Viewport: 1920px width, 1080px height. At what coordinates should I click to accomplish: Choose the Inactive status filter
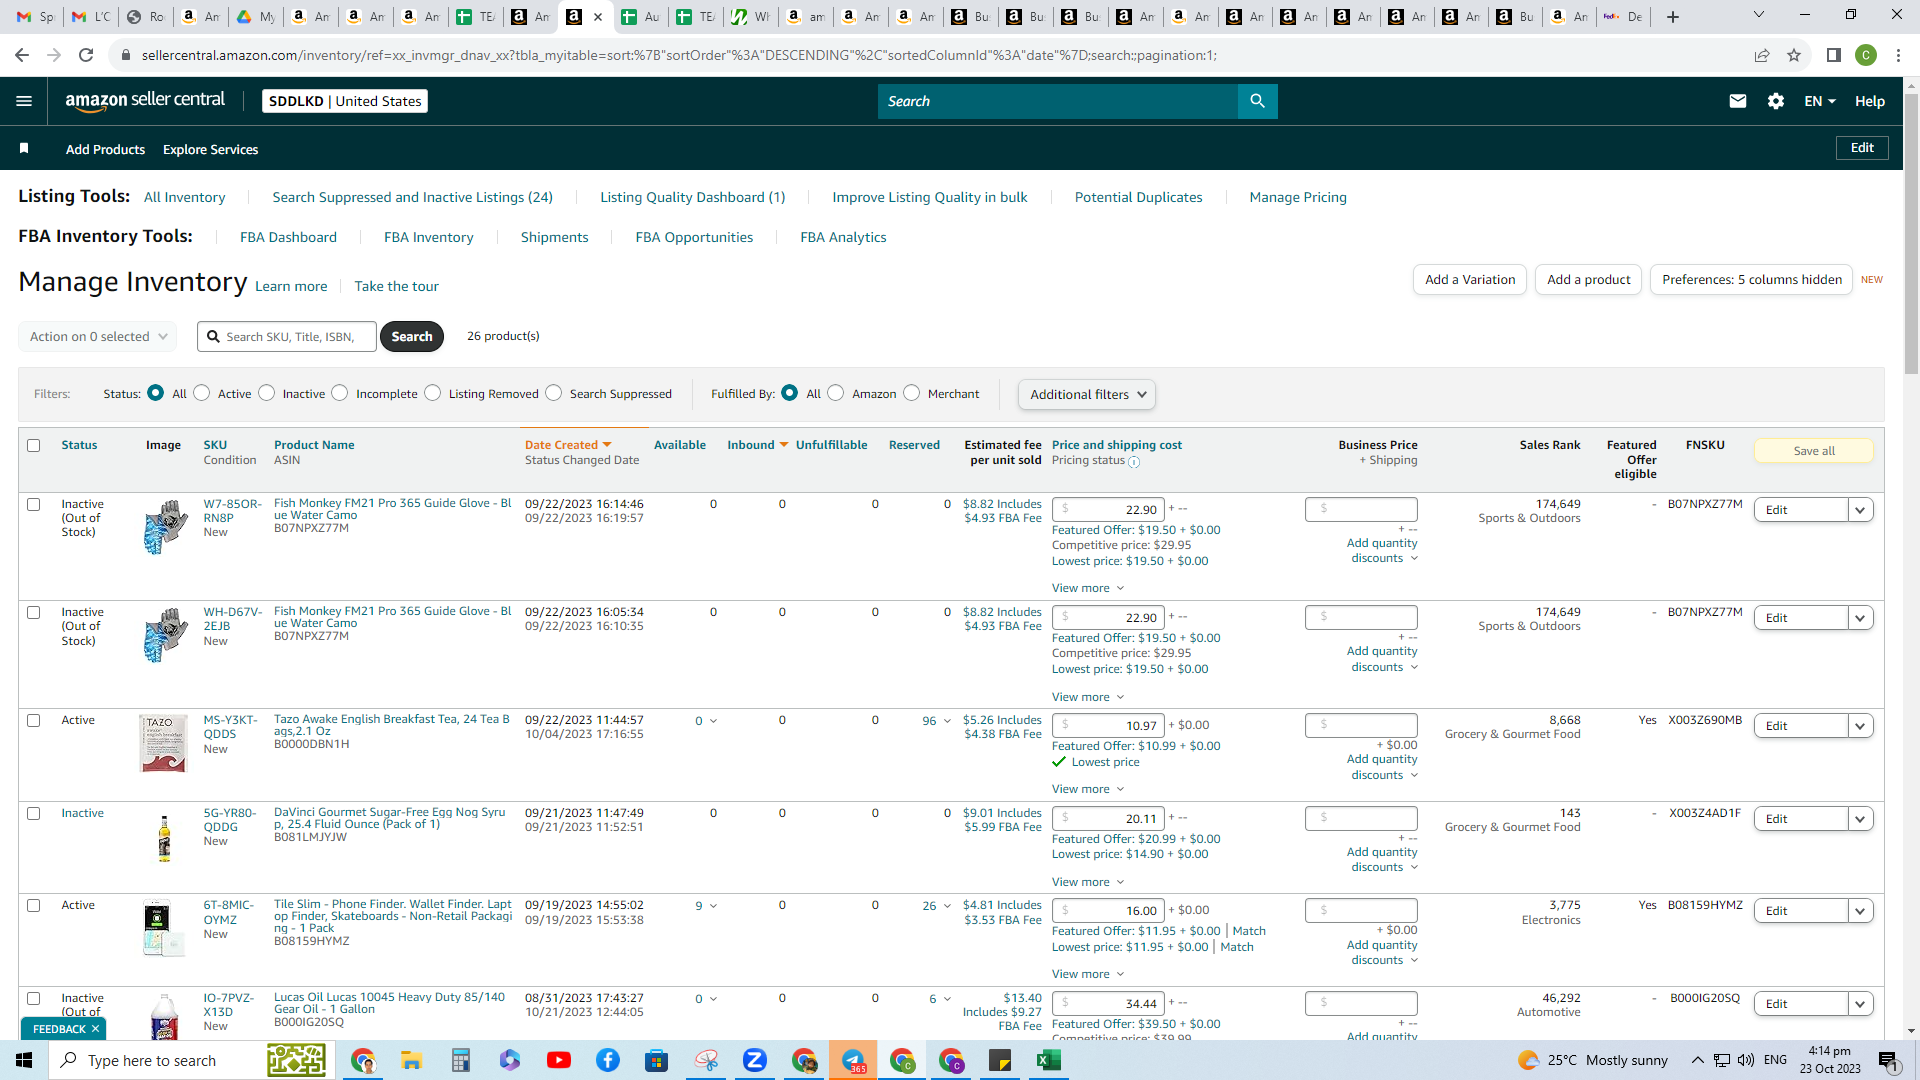267,393
